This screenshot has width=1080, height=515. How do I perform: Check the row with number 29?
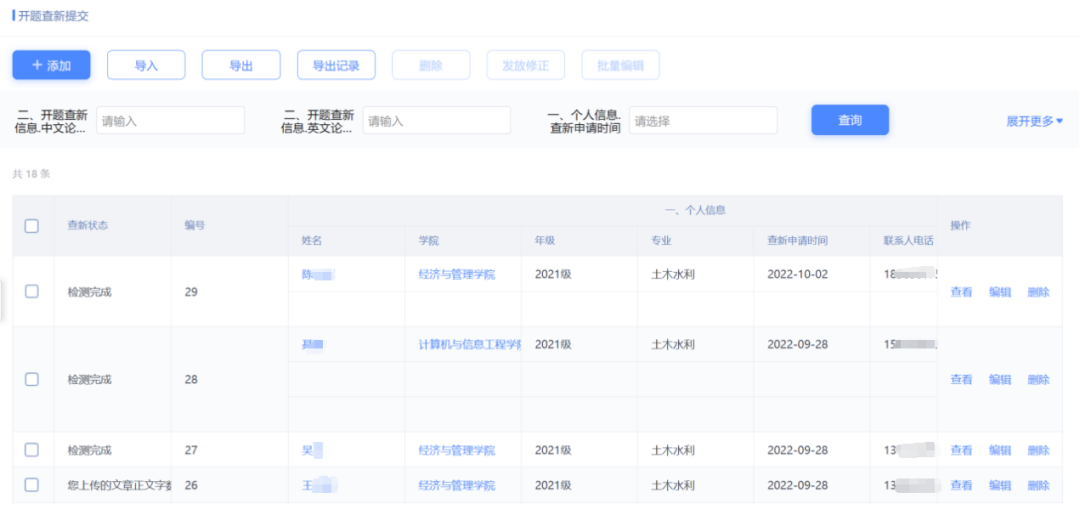[32, 291]
